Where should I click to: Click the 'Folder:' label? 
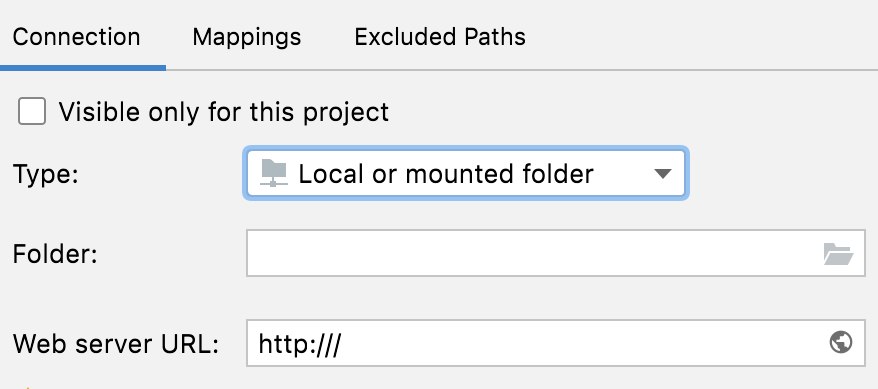[55, 254]
